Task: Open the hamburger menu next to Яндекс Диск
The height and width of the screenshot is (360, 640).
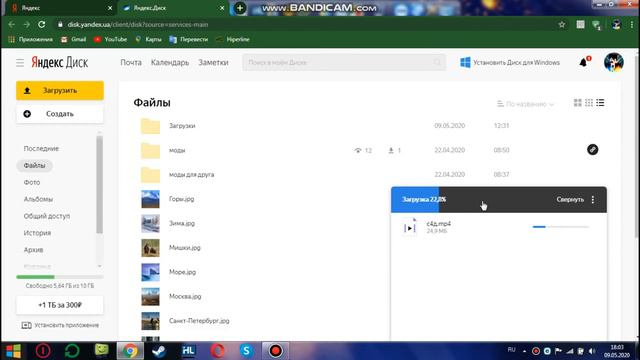Action: pyautogui.click(x=20, y=62)
